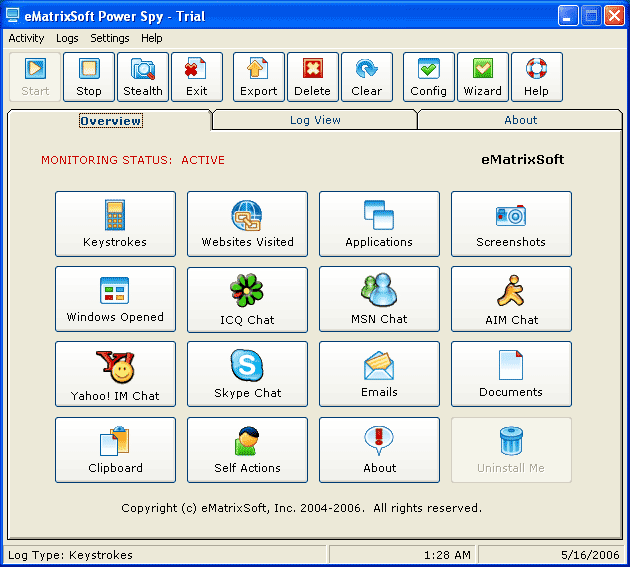Click the title bar application icon
The width and height of the screenshot is (630, 567).
click(12, 16)
